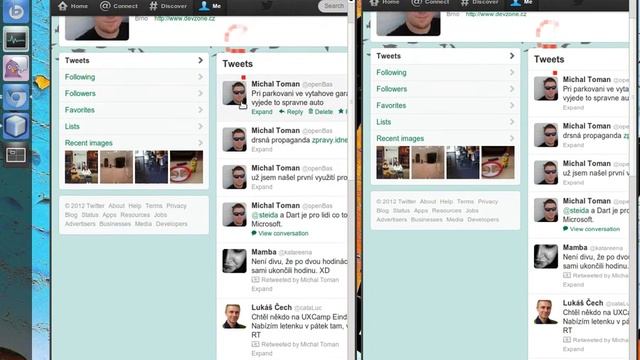This screenshot has height=360, width=640.
Task: Click Michal Toman avatar on first right tweet
Action: pos(546,88)
